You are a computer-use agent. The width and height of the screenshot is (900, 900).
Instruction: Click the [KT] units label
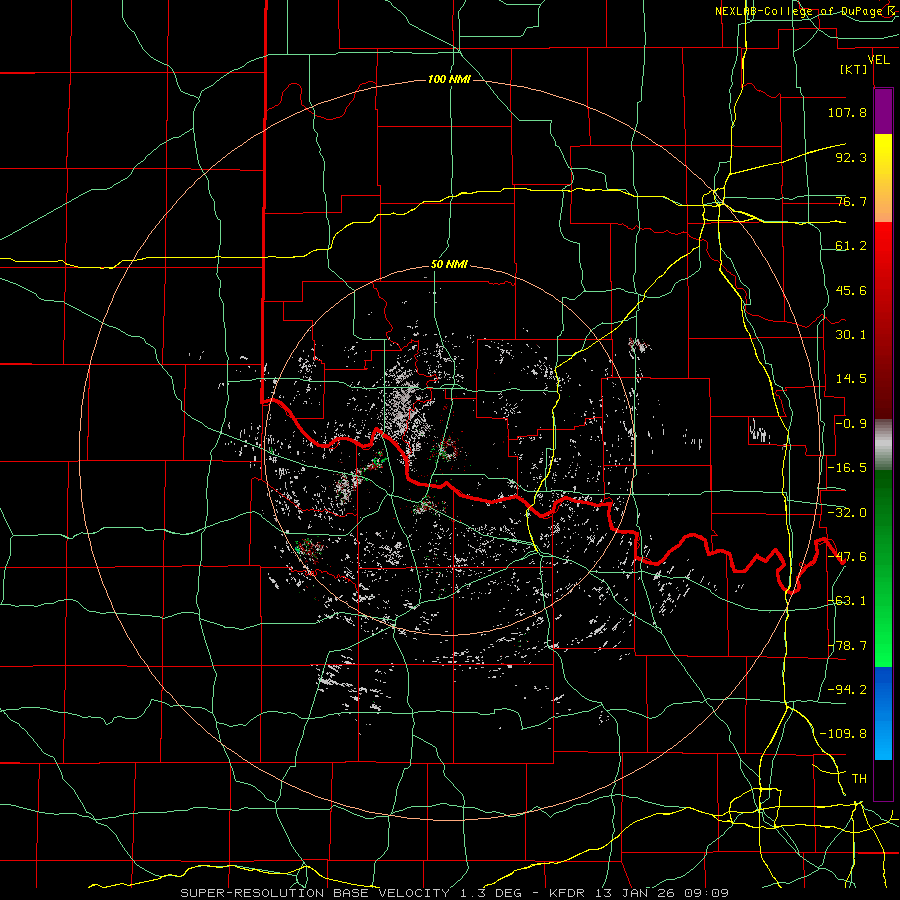pos(853,69)
